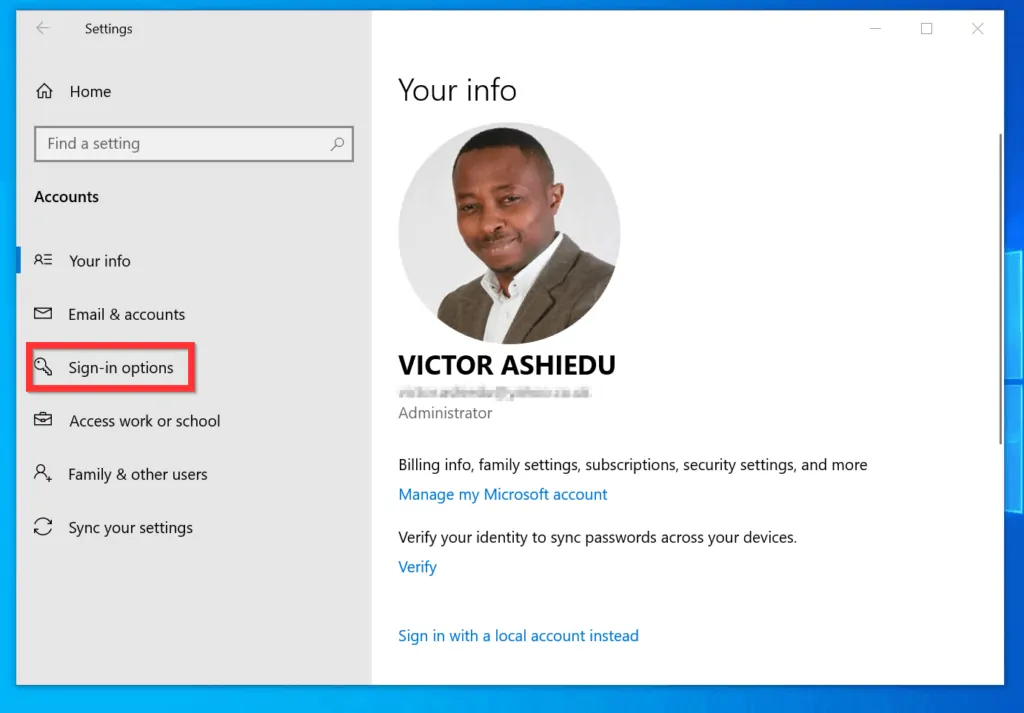This screenshot has width=1024, height=713.
Task: Click the search magnifier icon
Action: point(338,144)
